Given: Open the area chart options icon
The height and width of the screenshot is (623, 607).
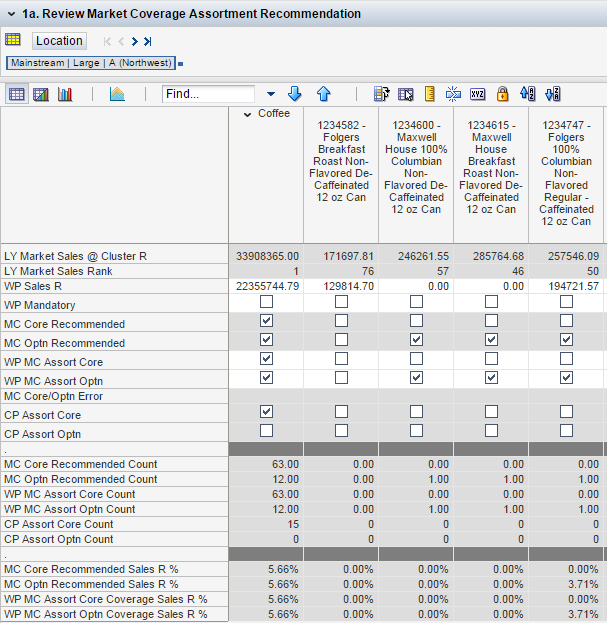Looking at the screenshot, I should 117,94.
